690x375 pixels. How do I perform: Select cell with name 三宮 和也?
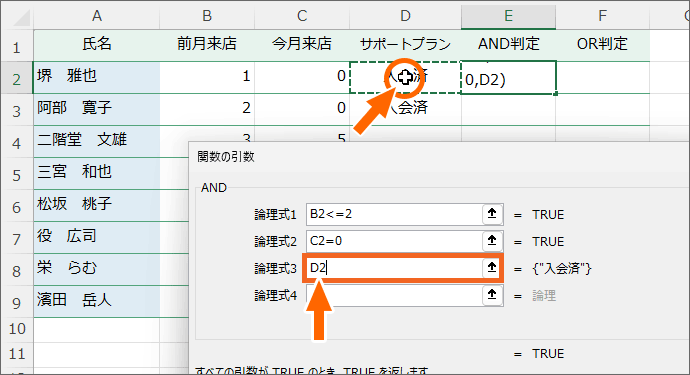click(97, 174)
